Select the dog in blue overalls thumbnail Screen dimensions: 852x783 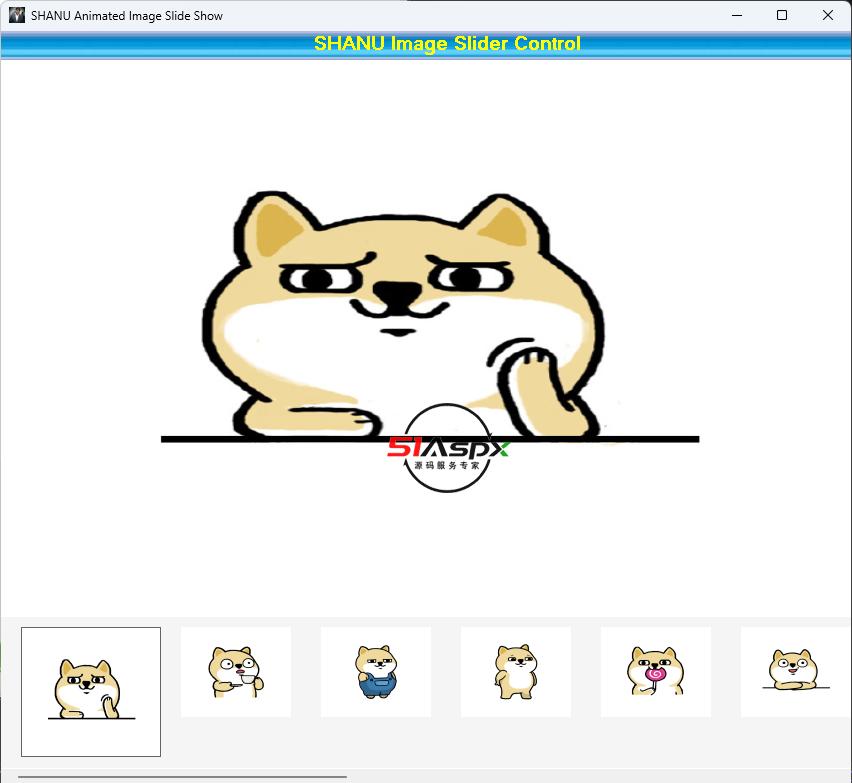(x=376, y=671)
